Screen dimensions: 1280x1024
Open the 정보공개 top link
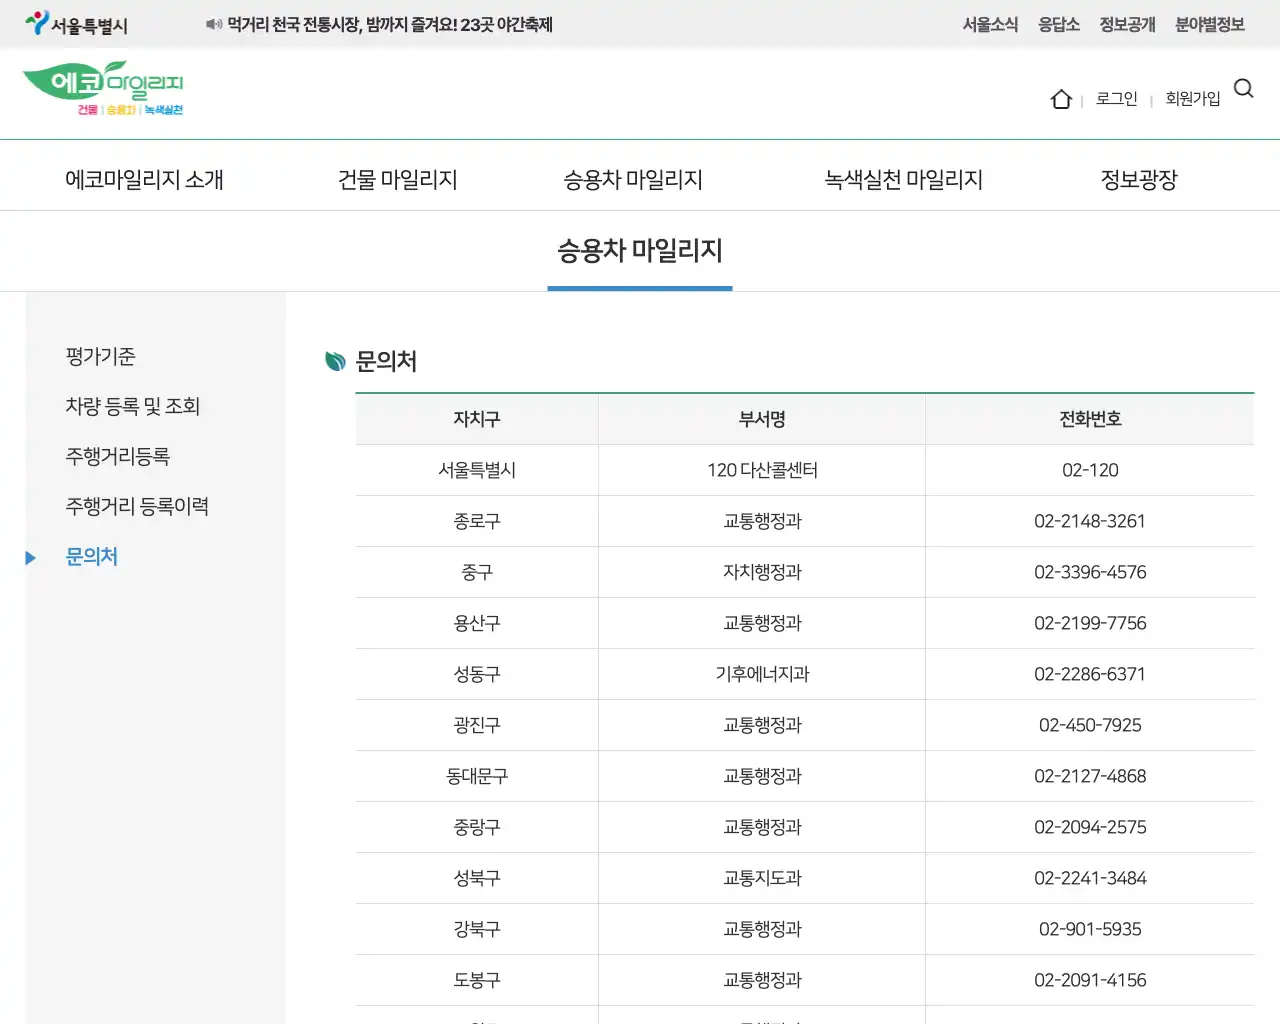(1127, 25)
